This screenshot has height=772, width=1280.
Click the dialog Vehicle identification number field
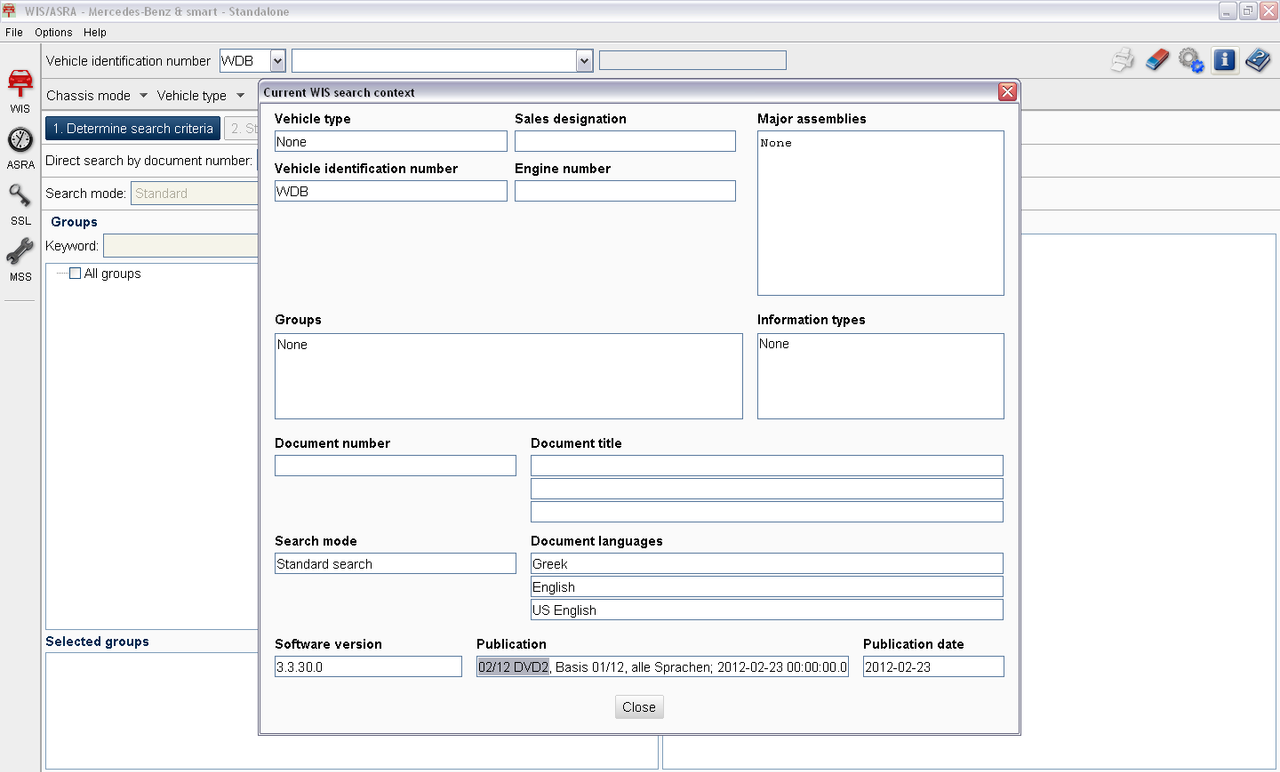click(x=391, y=191)
